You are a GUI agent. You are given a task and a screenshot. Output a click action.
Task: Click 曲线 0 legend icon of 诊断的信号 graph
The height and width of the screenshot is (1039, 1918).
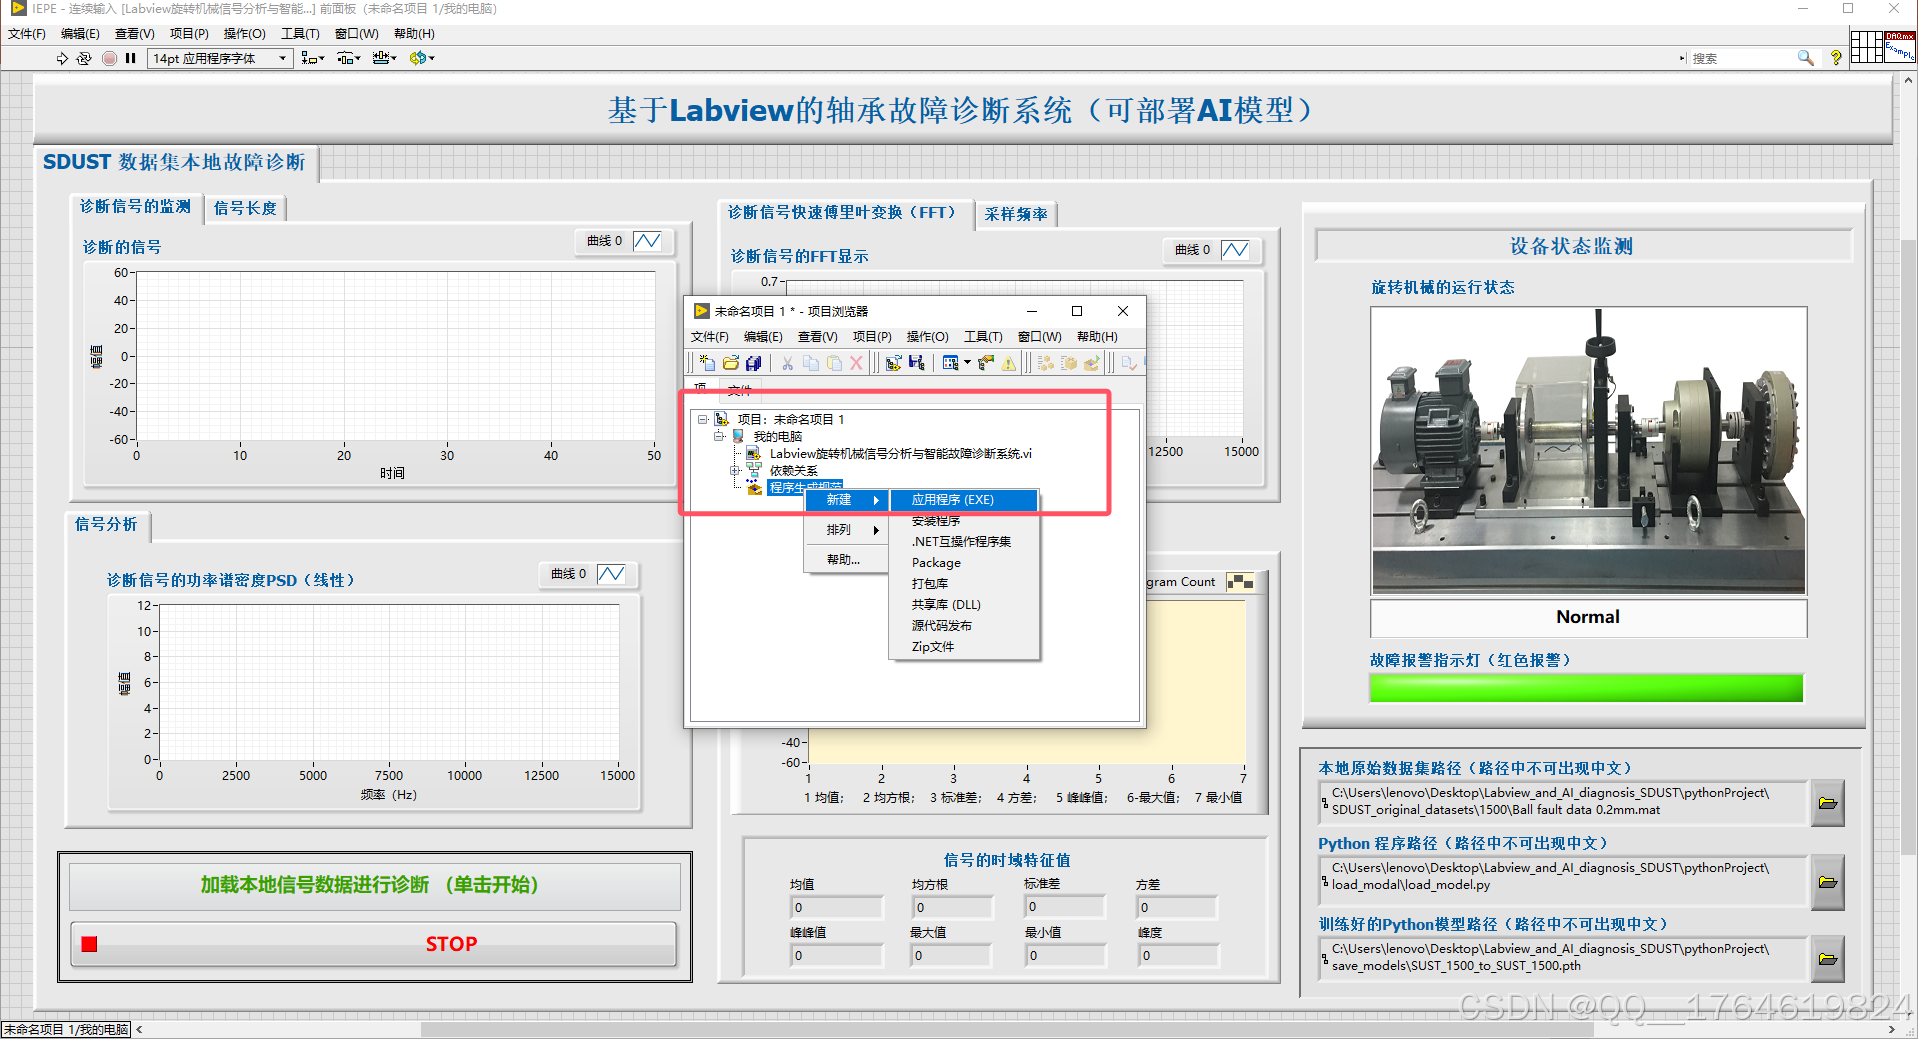pyautogui.click(x=647, y=241)
